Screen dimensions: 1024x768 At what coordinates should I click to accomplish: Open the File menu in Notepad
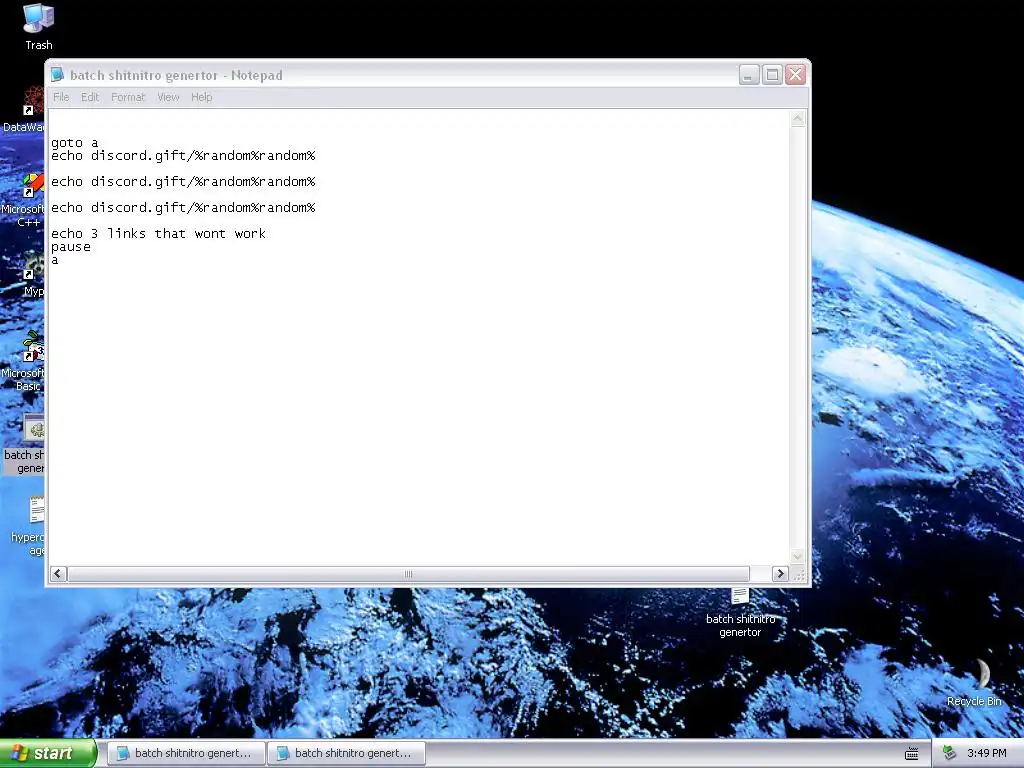pos(61,97)
